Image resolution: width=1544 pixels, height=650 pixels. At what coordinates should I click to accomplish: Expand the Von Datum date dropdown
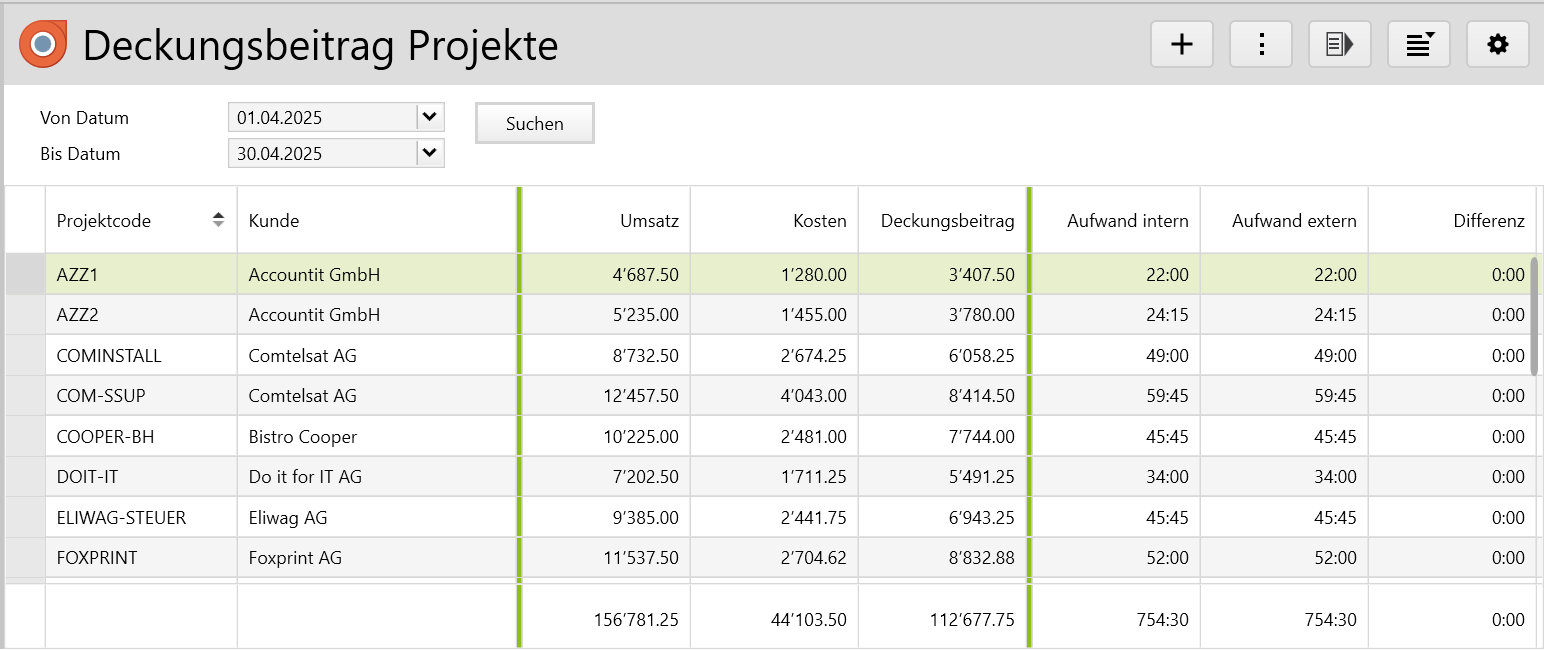[x=430, y=118]
